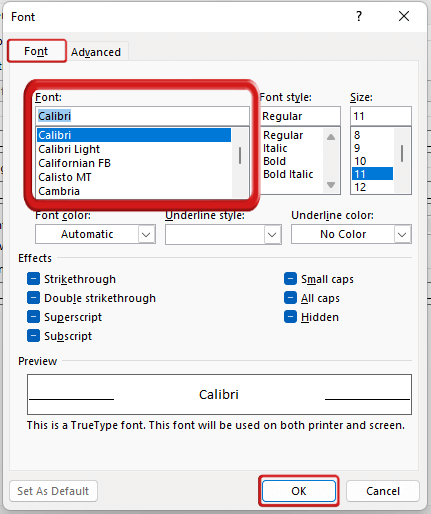
Task: Click the Cancel button
Action: [x=383, y=491]
